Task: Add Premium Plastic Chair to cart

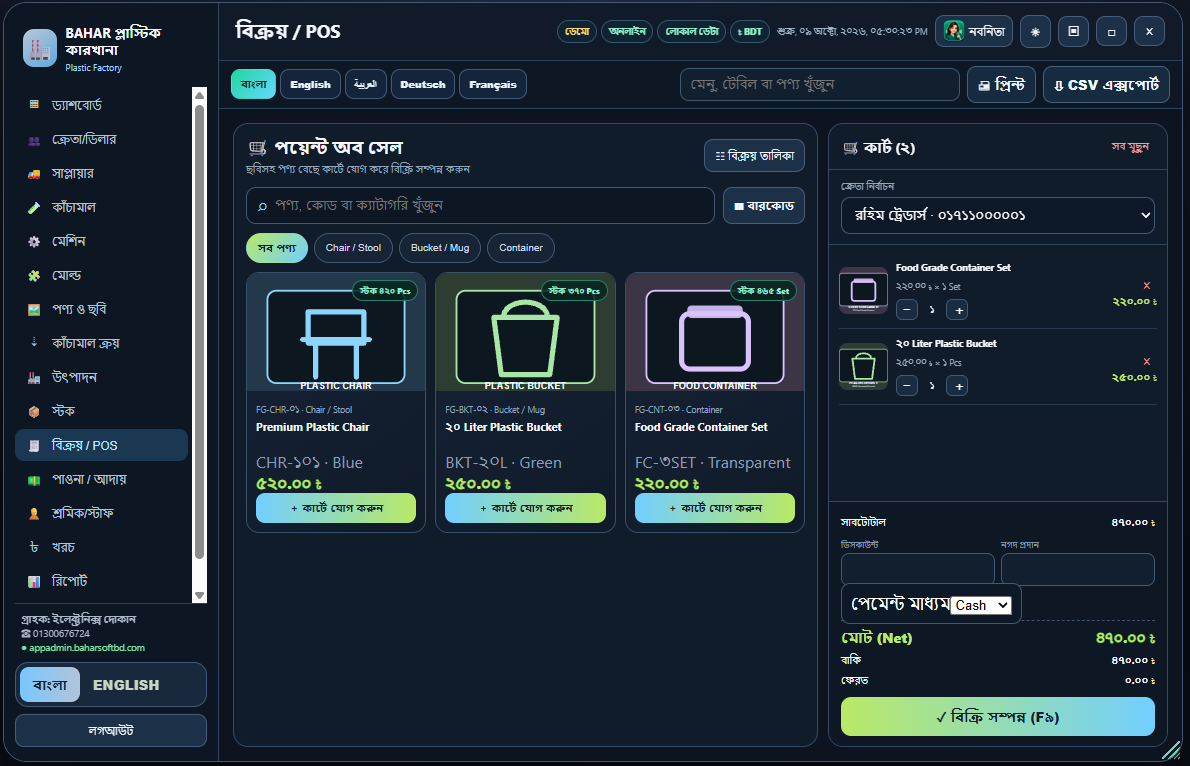Action: 336,508
